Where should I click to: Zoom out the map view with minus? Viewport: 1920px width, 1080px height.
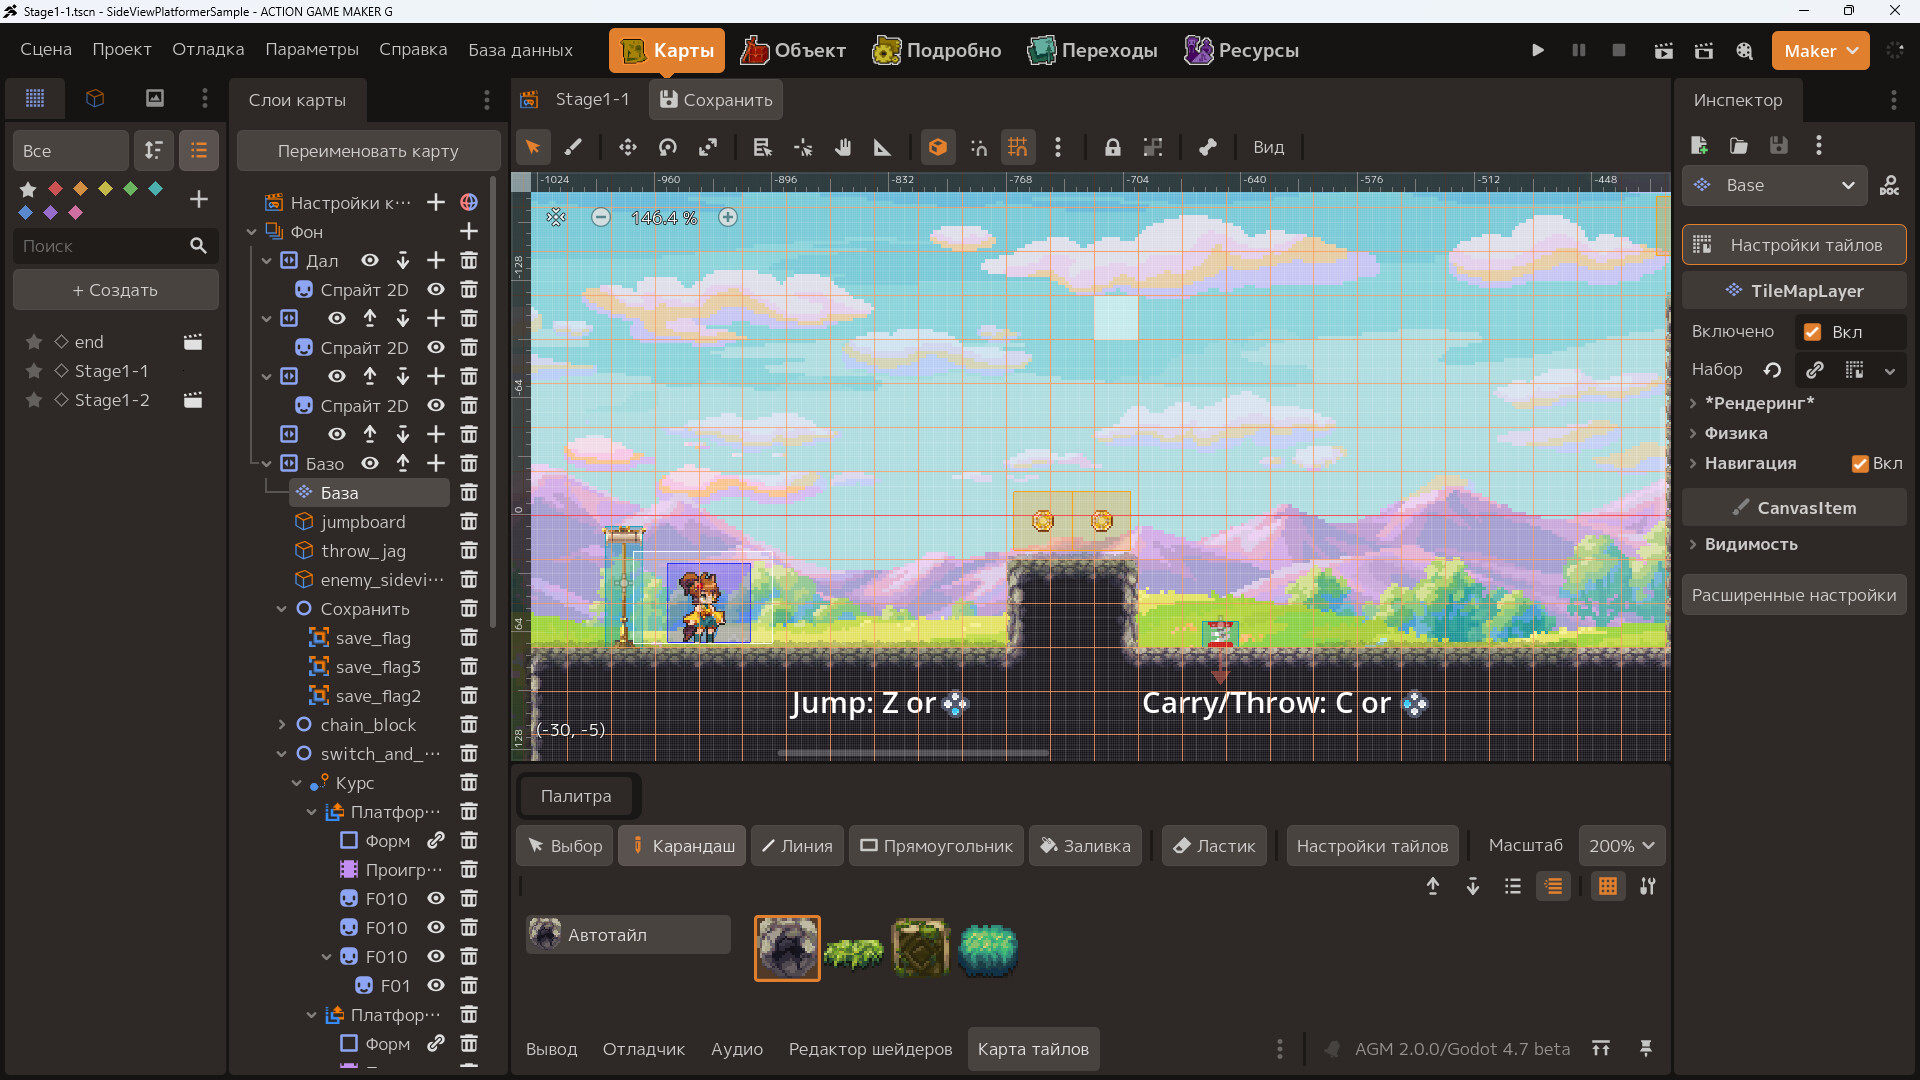point(601,217)
